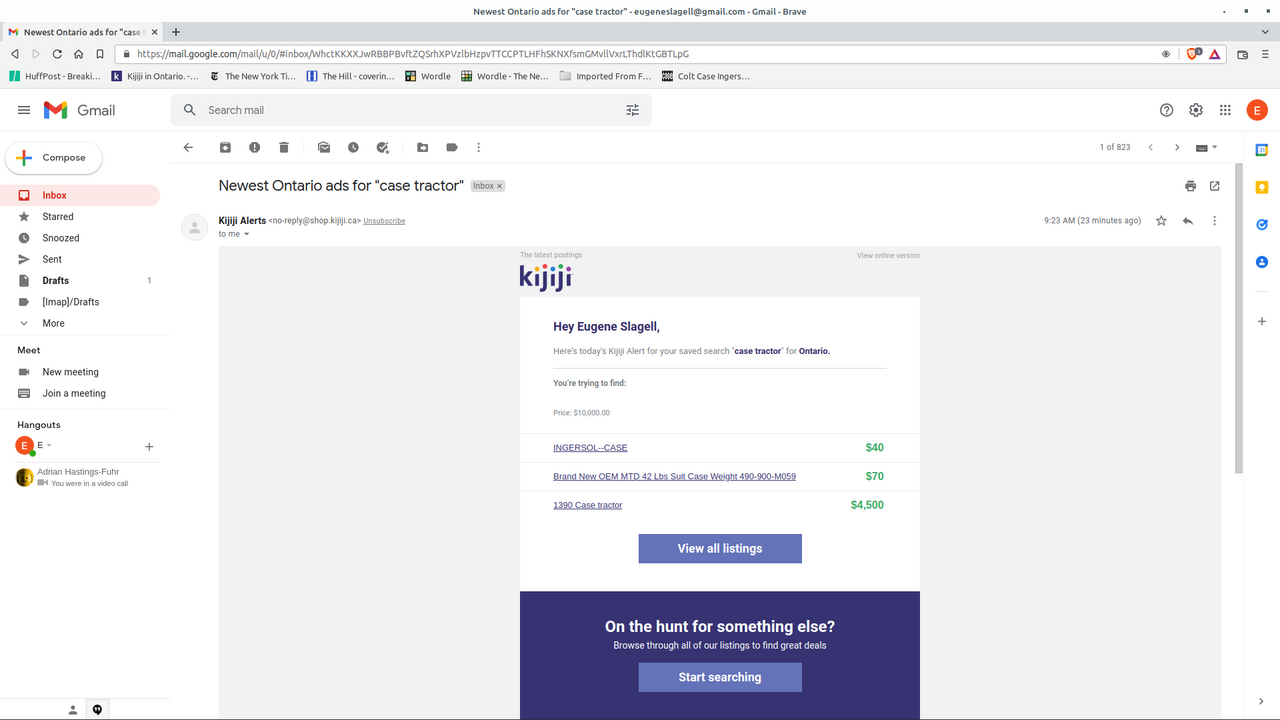Click the Add to Tasks icon
This screenshot has width=1280, height=720.
pos(382,147)
